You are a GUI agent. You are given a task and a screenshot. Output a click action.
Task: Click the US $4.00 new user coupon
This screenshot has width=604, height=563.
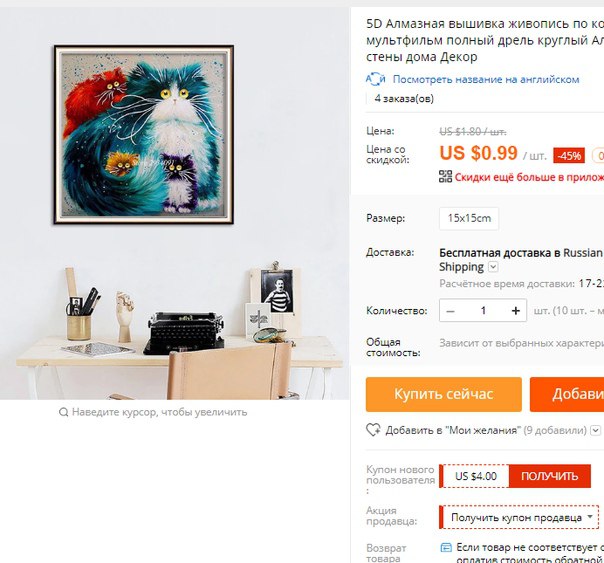(476, 476)
